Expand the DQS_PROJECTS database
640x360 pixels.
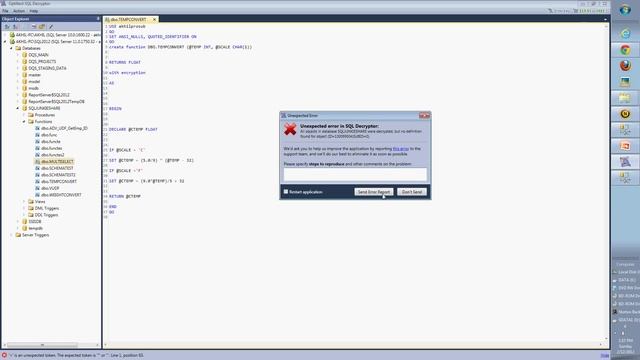coord(18,62)
